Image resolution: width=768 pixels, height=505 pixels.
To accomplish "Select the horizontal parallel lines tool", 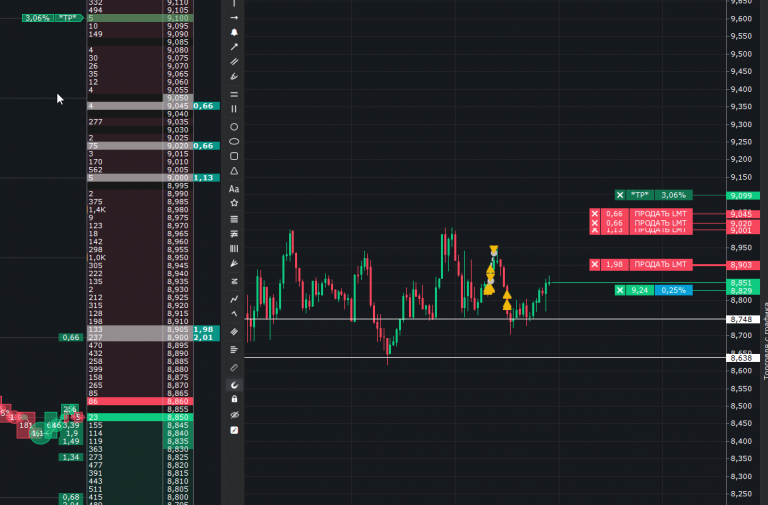I will click(x=234, y=94).
